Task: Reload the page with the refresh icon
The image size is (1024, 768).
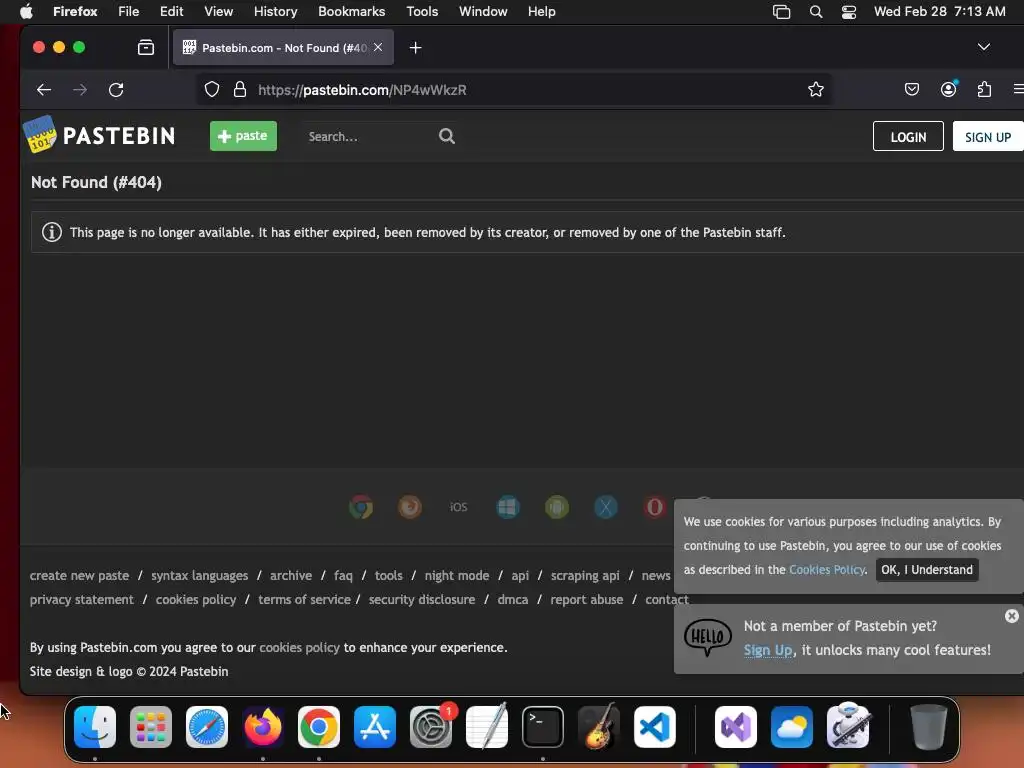Action: click(116, 89)
